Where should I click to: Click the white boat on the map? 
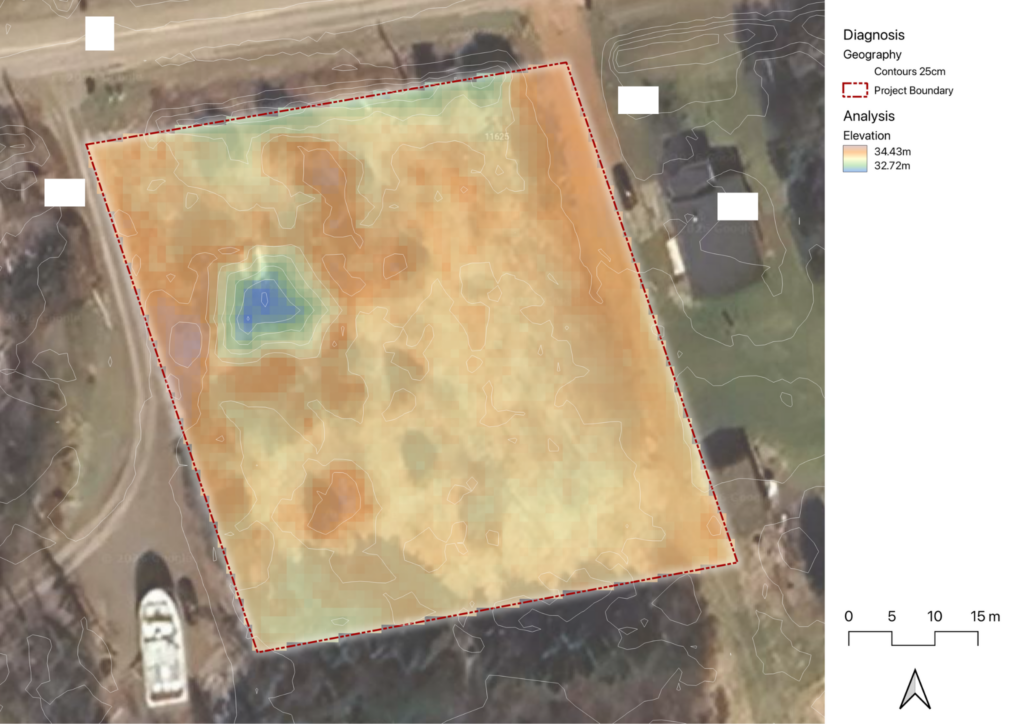point(160,644)
